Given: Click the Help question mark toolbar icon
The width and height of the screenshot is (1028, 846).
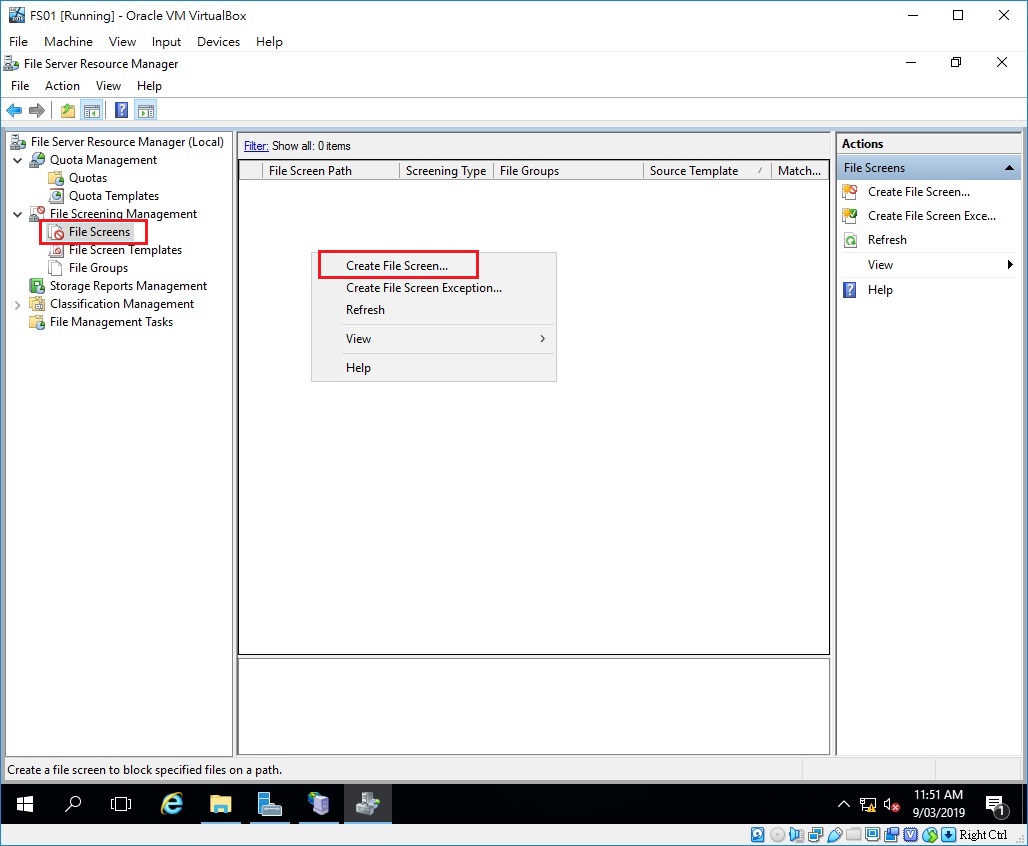Looking at the screenshot, I should (x=121, y=110).
